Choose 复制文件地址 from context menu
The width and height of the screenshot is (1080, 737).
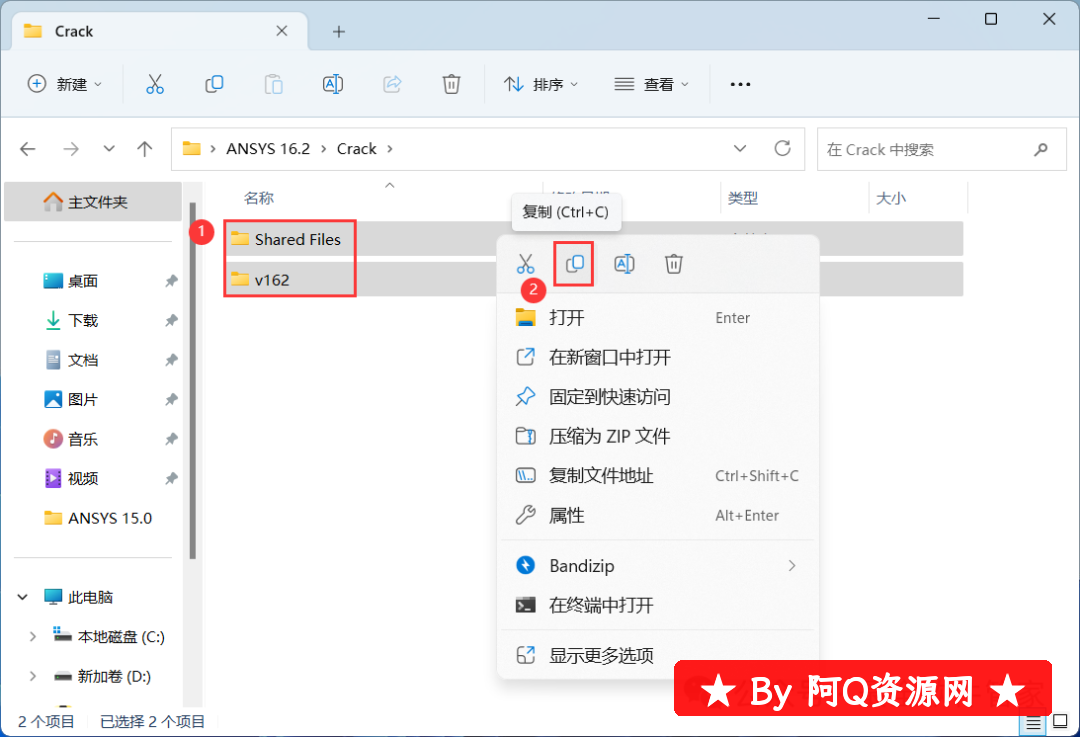point(658,475)
